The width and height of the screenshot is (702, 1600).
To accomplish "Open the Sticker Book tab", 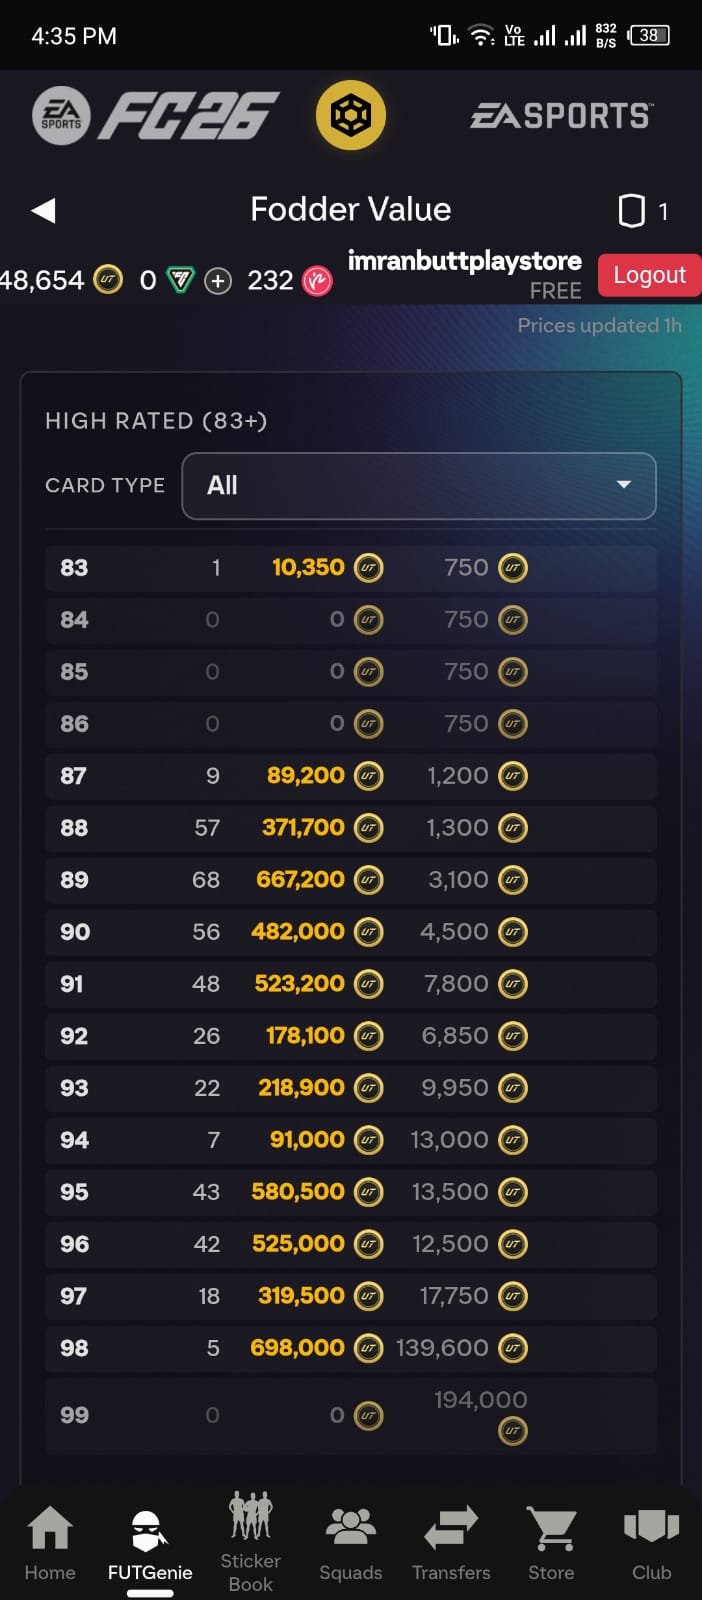I will coord(250,1541).
